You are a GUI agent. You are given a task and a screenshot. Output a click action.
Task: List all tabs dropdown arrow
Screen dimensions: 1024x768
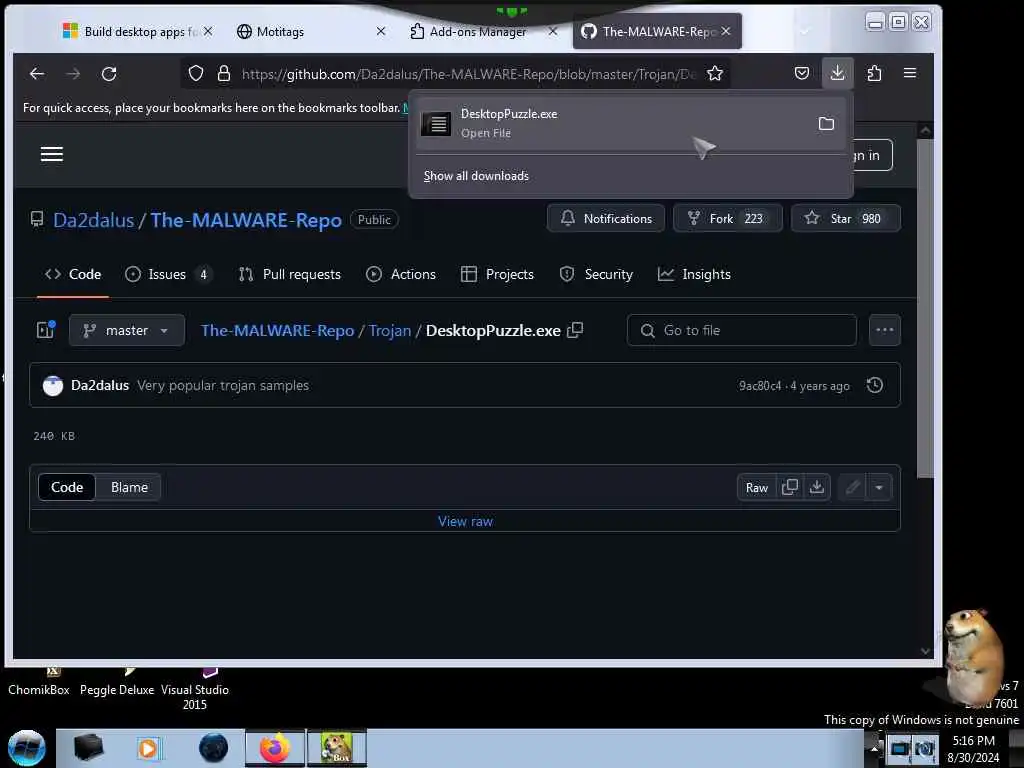(805, 31)
